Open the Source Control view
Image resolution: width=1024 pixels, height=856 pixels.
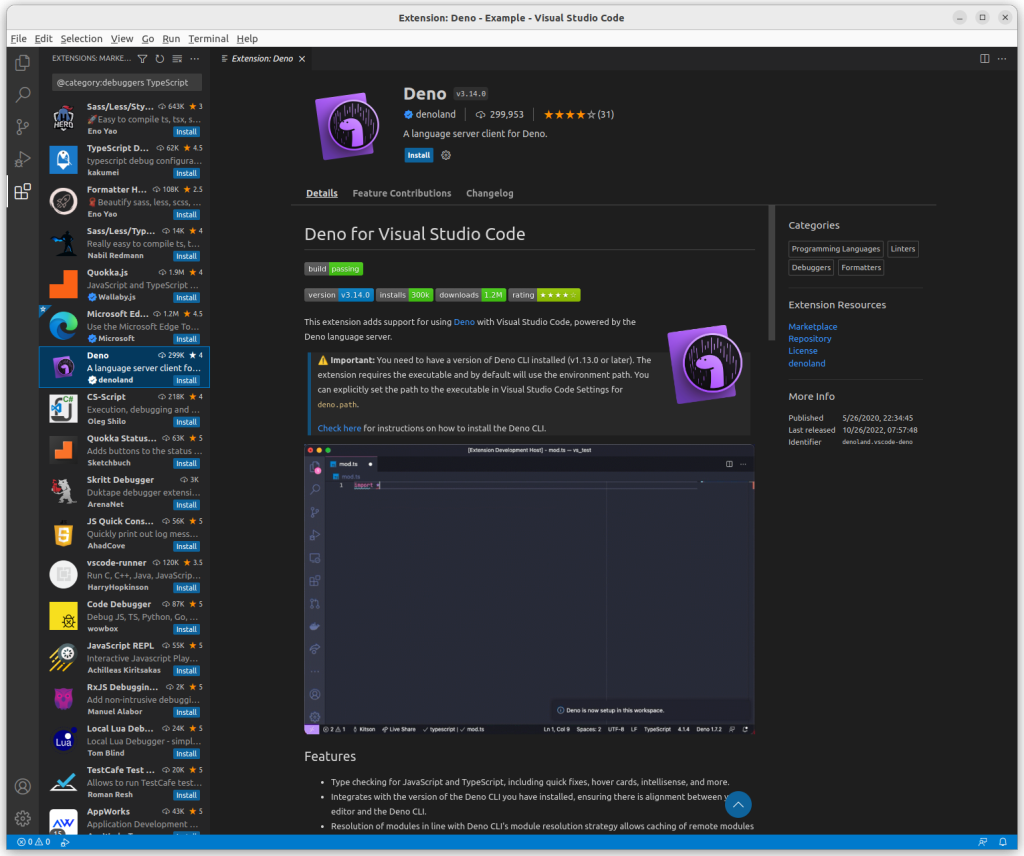(x=22, y=128)
